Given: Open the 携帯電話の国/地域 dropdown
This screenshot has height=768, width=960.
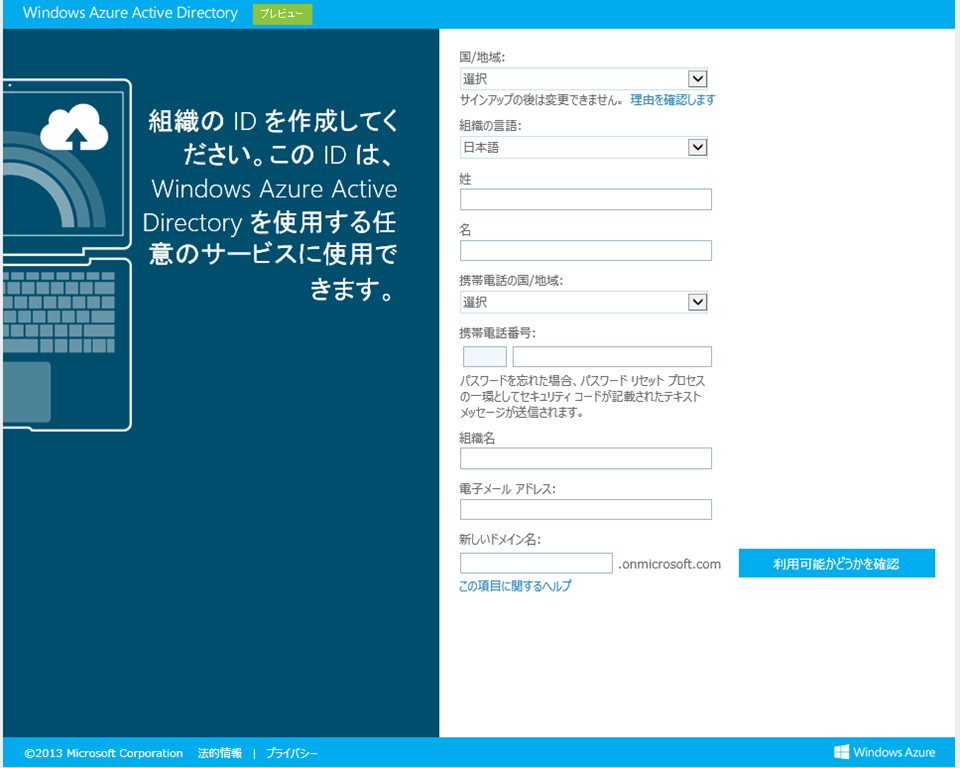Looking at the screenshot, I should point(584,302).
